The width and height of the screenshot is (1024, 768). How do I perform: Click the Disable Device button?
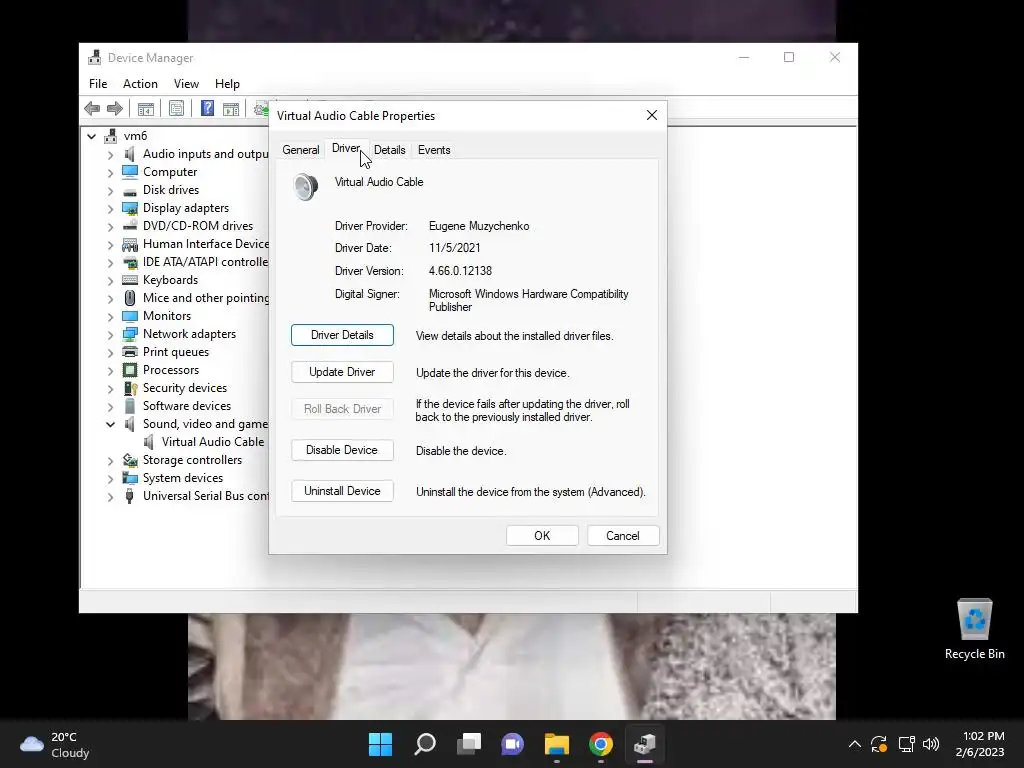point(342,450)
